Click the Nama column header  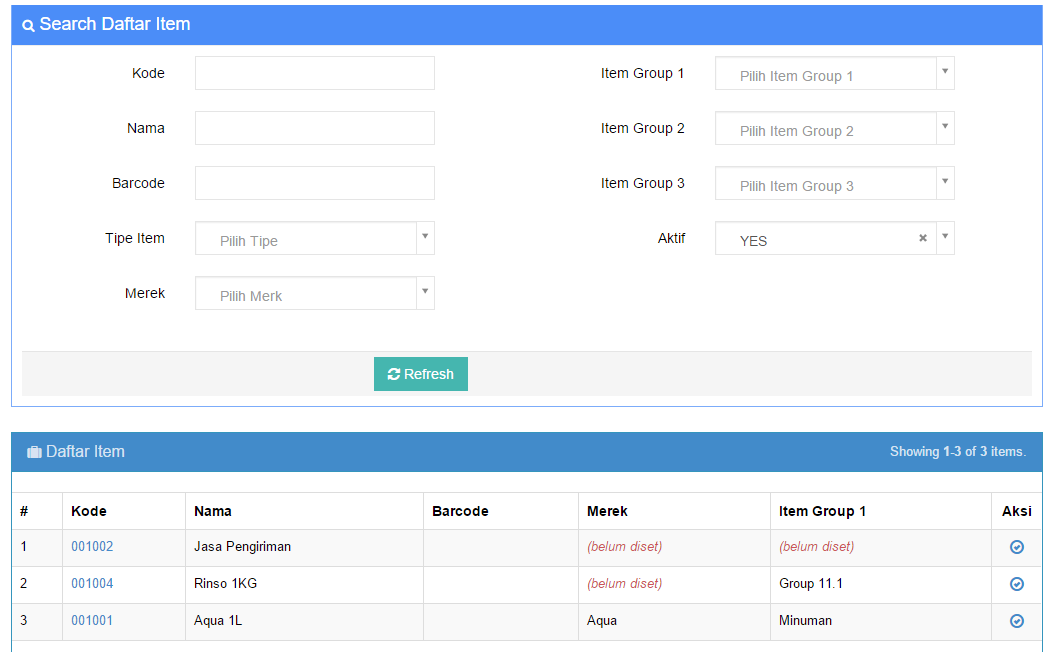(x=213, y=511)
